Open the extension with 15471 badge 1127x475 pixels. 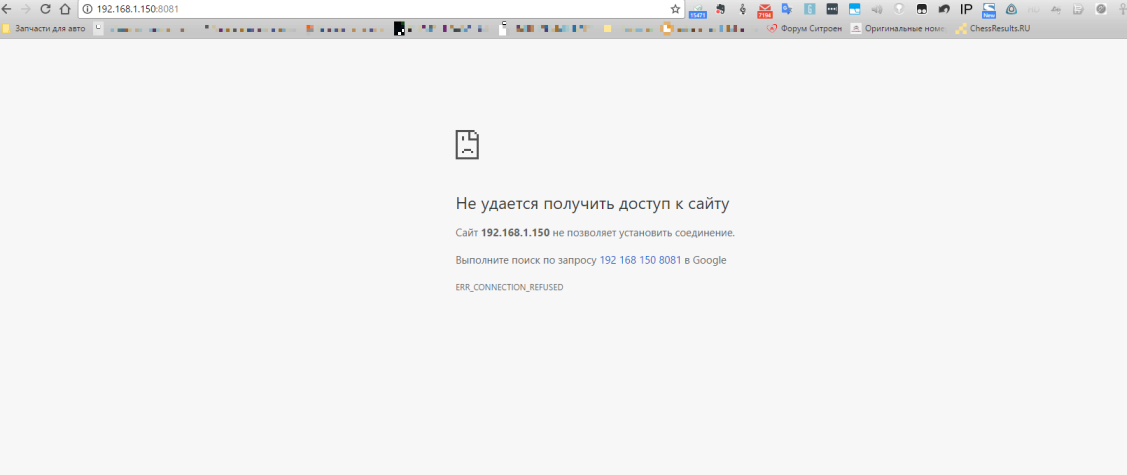point(698,10)
